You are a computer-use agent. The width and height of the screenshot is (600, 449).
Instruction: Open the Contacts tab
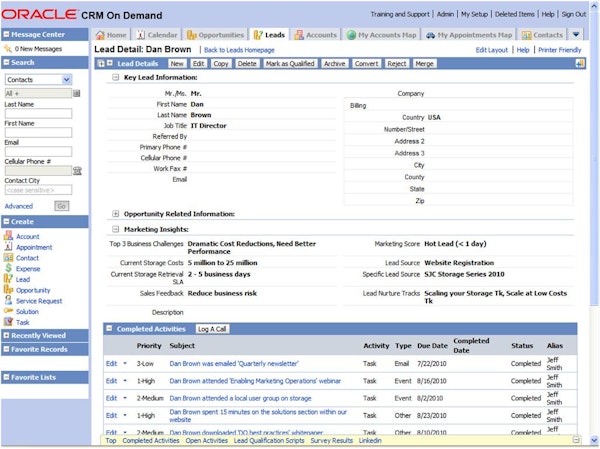tap(543, 35)
